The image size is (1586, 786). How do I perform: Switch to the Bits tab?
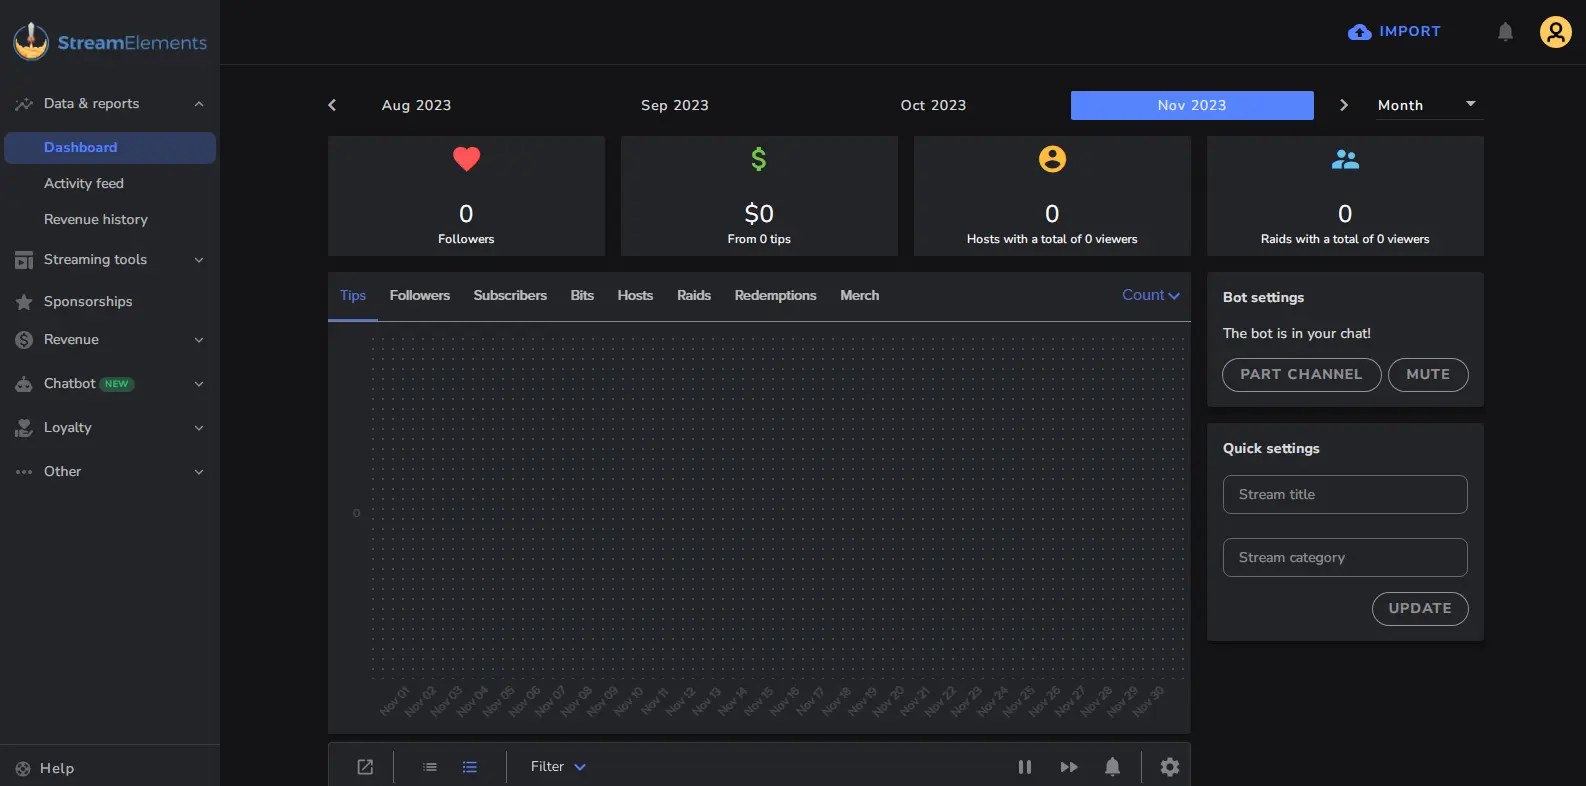click(x=582, y=296)
